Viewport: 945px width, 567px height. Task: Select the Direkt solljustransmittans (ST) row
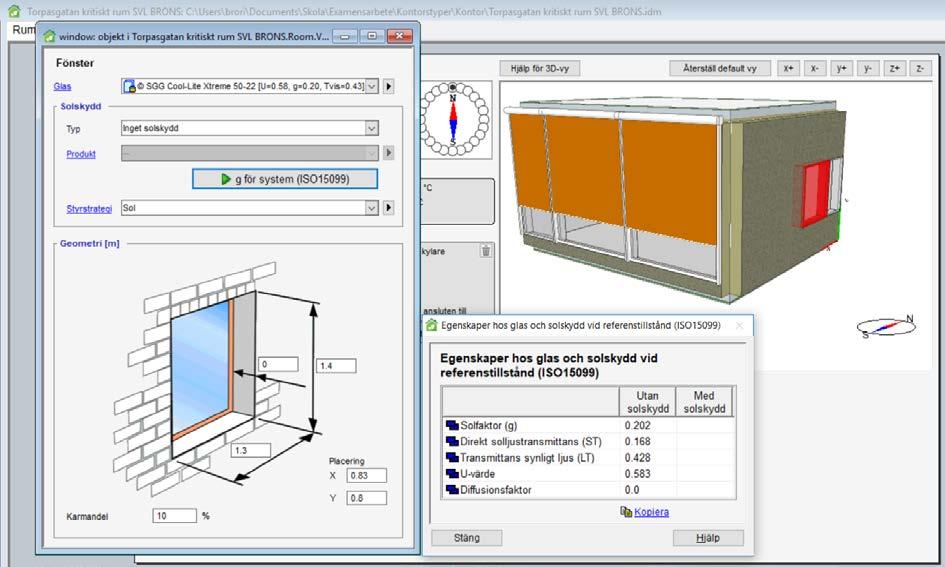pos(588,442)
